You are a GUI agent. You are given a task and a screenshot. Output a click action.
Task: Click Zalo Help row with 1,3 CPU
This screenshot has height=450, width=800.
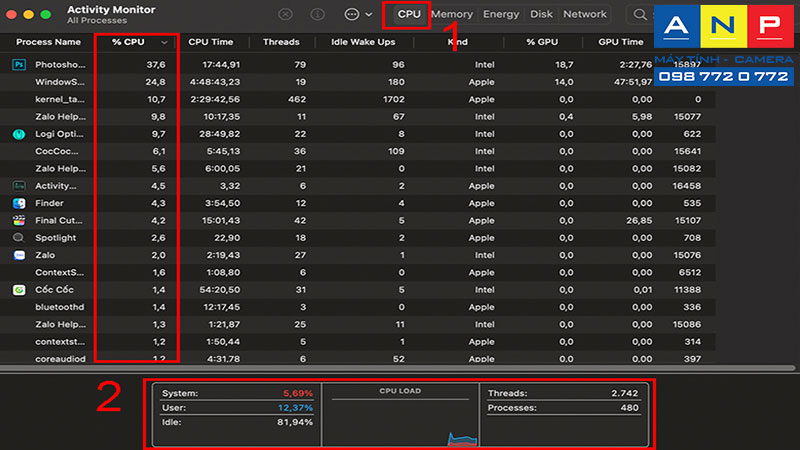[357, 324]
